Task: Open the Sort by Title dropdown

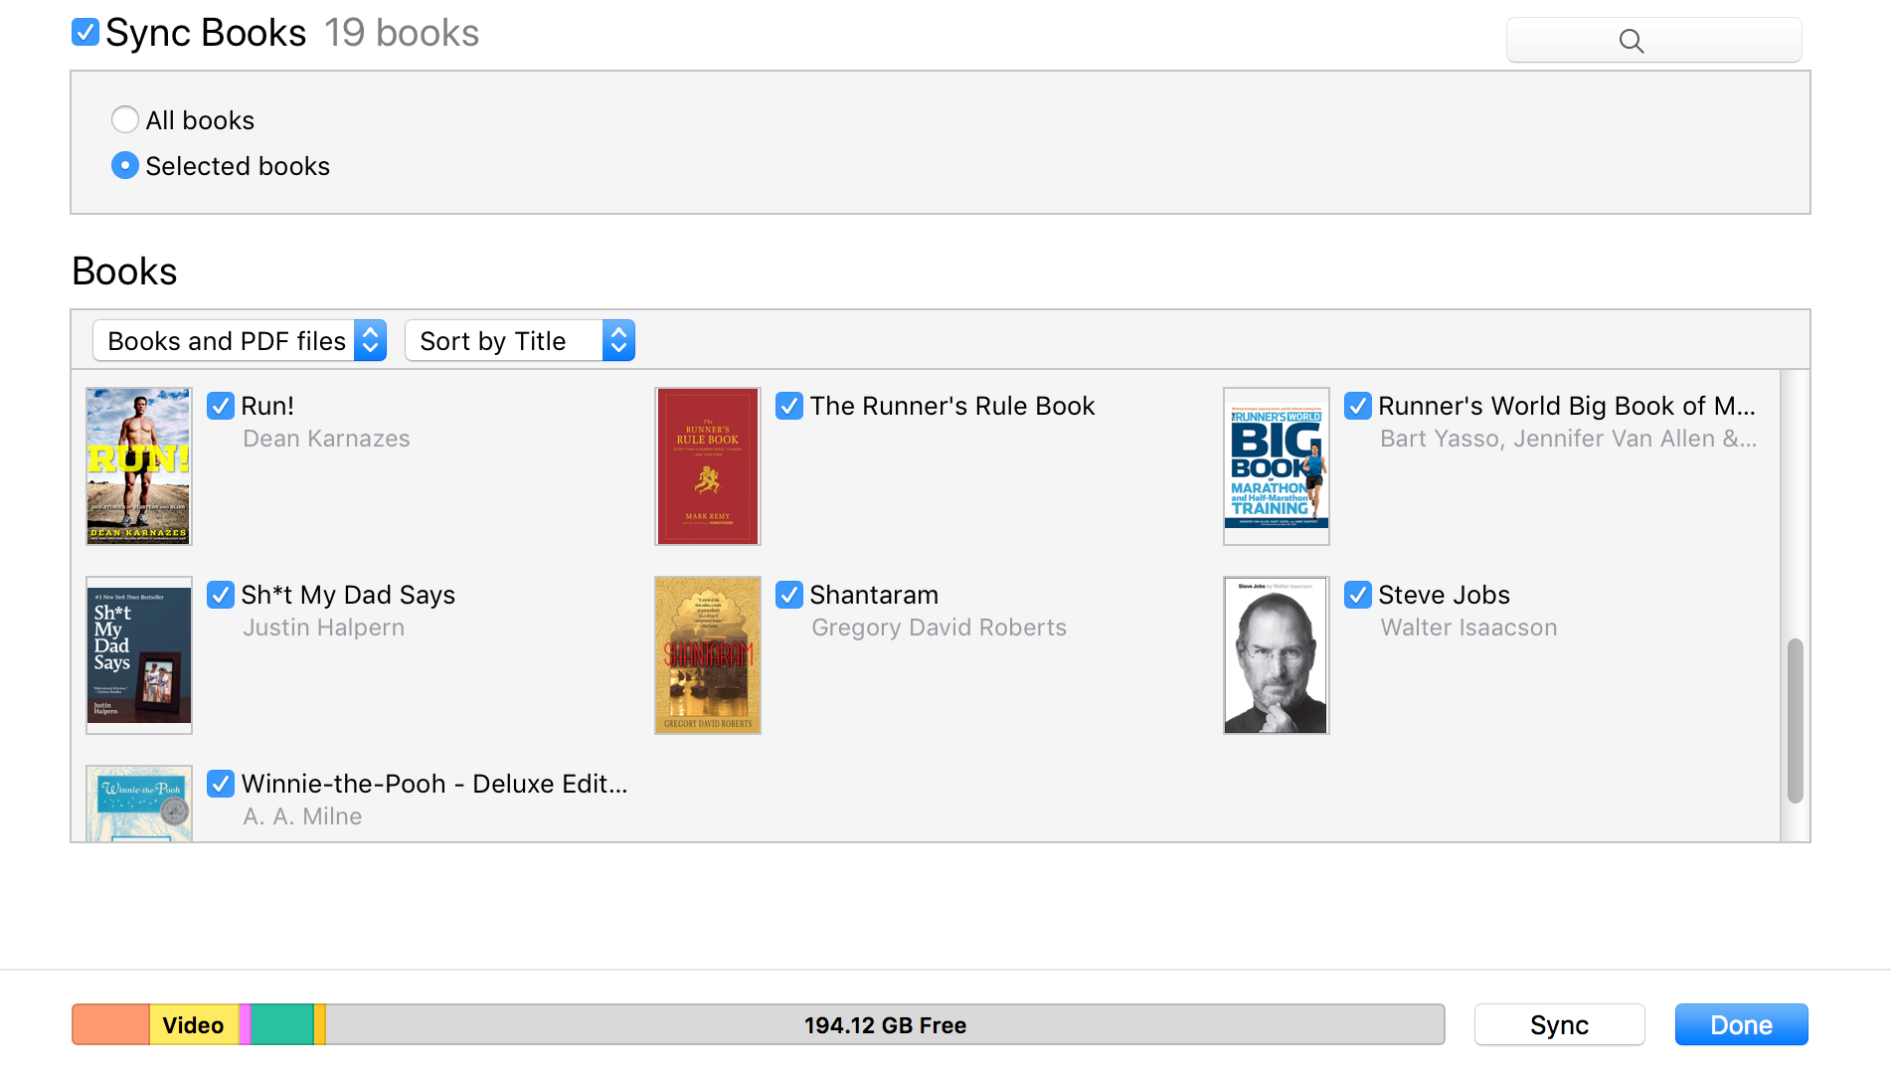Action: (519, 340)
